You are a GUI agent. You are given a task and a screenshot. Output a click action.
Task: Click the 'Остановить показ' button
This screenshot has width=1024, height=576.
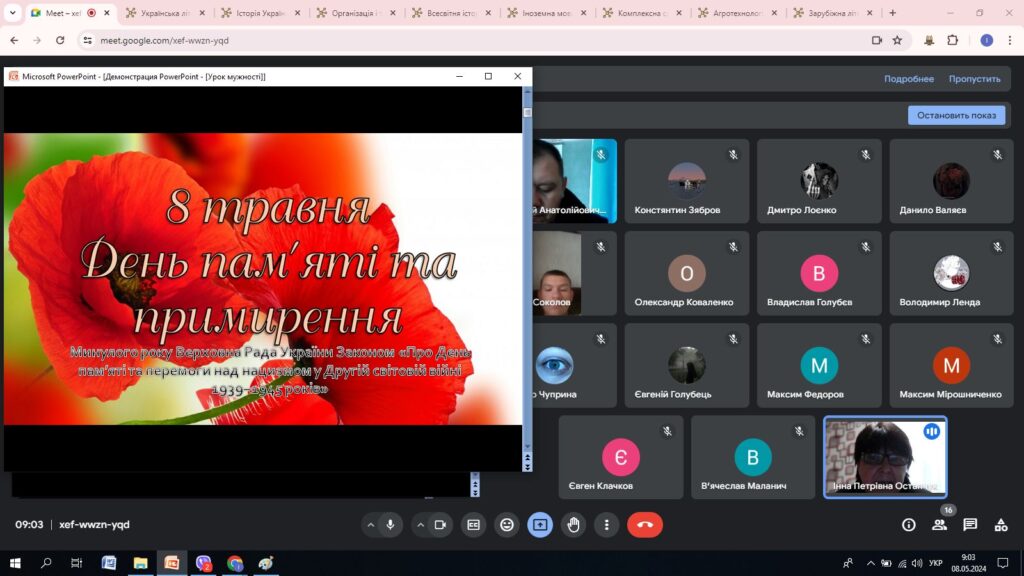[x=956, y=115]
